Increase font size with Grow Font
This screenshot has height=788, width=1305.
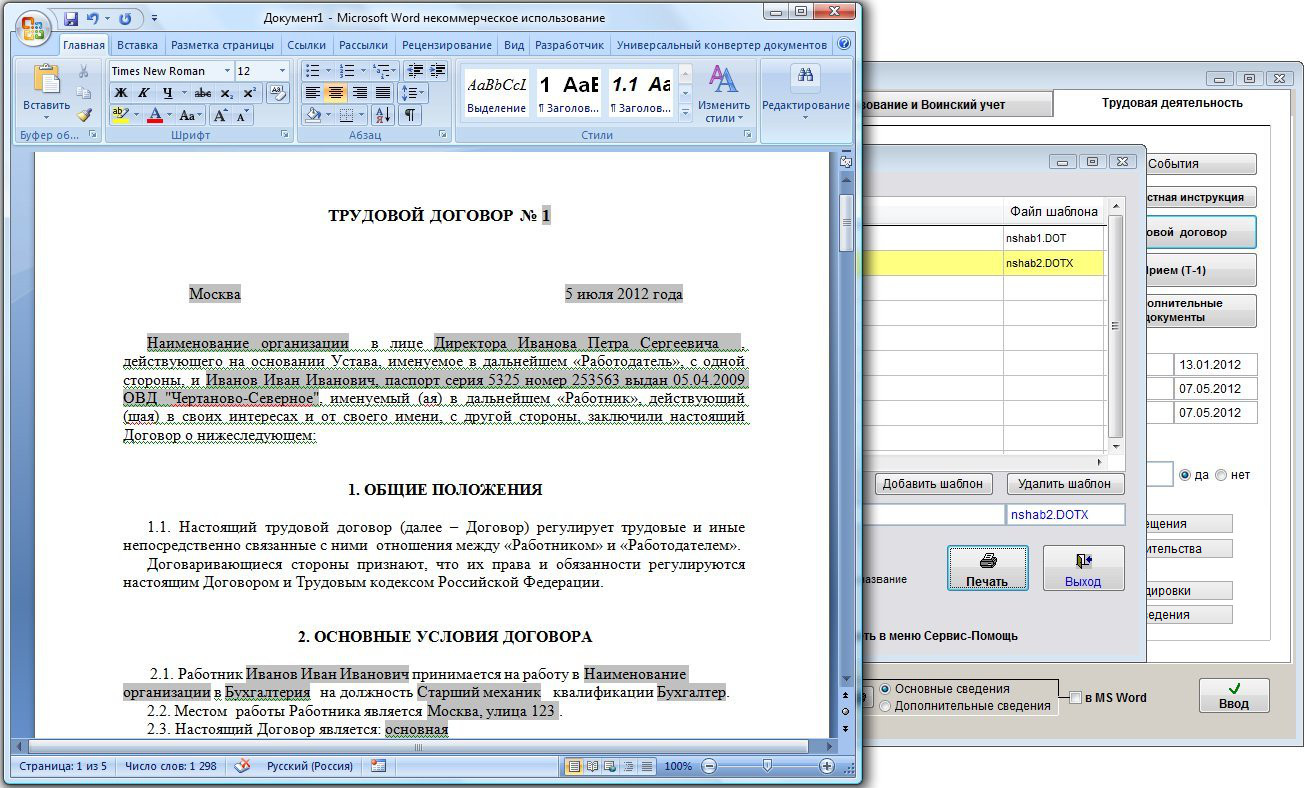pyautogui.click(x=221, y=116)
